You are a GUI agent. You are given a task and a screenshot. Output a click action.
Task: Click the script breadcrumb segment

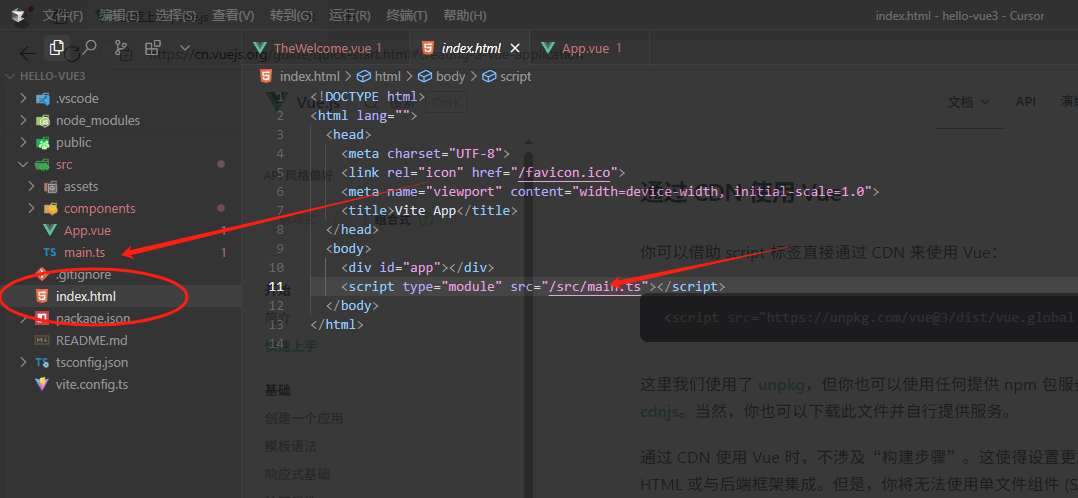516,76
